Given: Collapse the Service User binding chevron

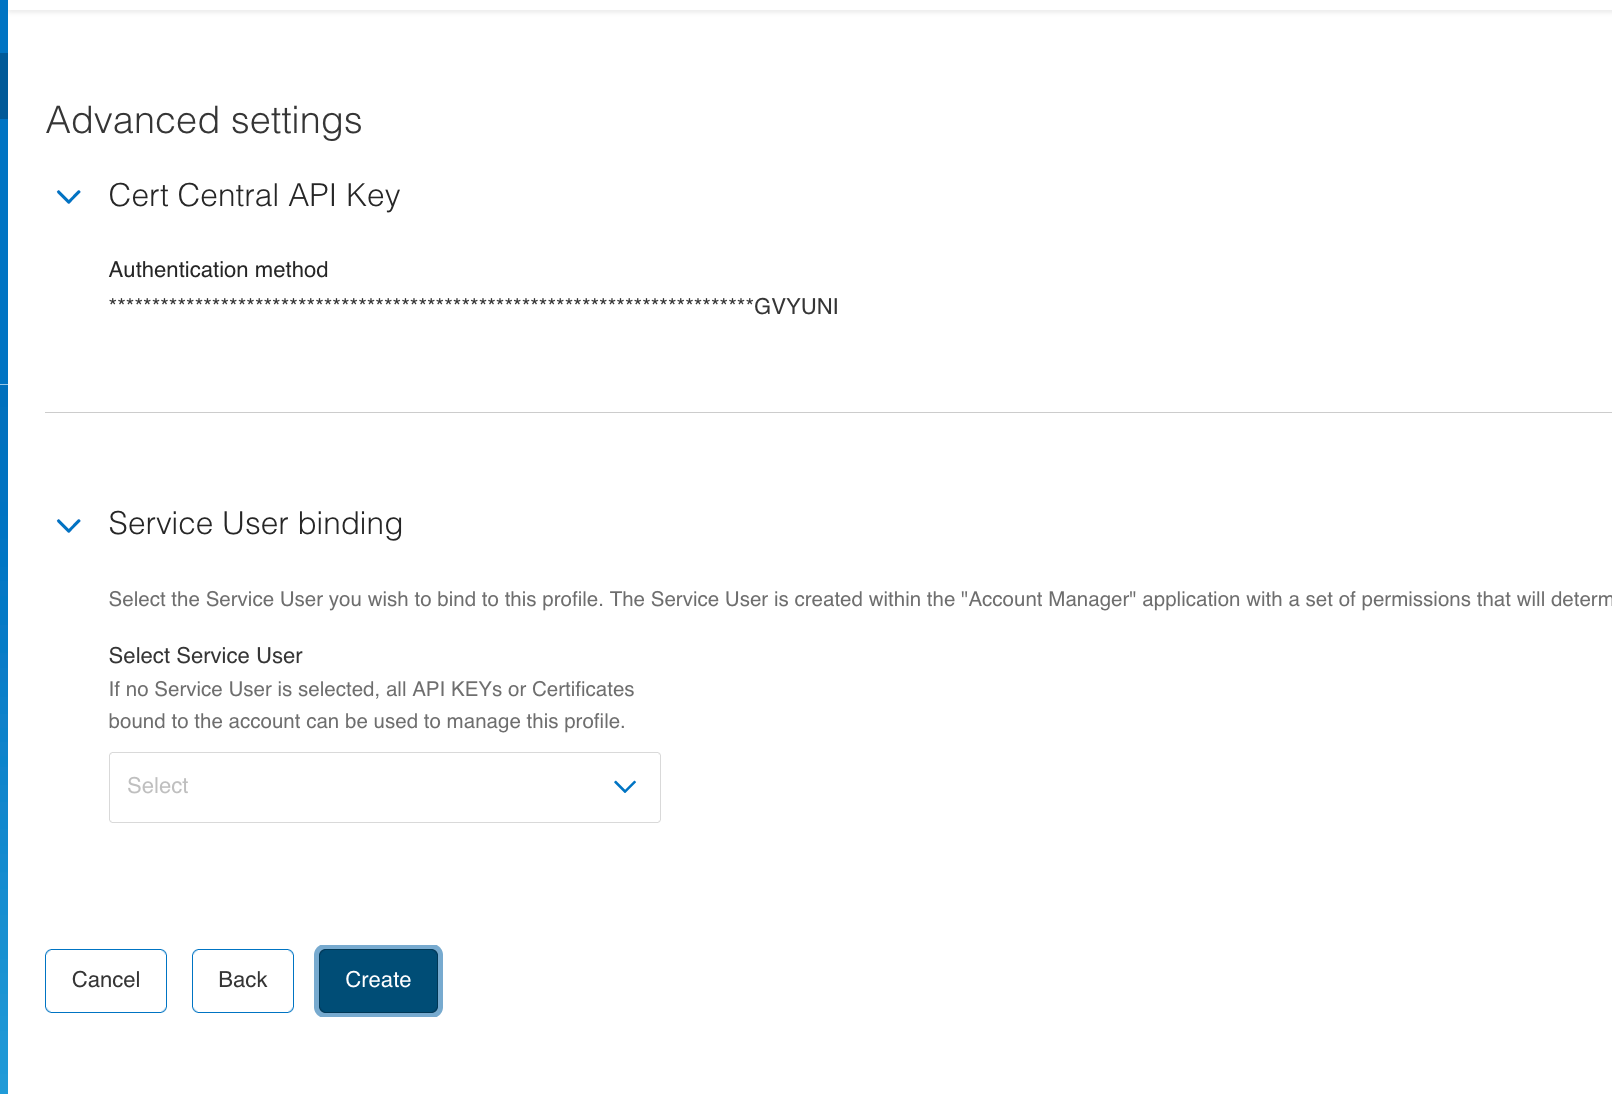Looking at the screenshot, I should point(69,525).
